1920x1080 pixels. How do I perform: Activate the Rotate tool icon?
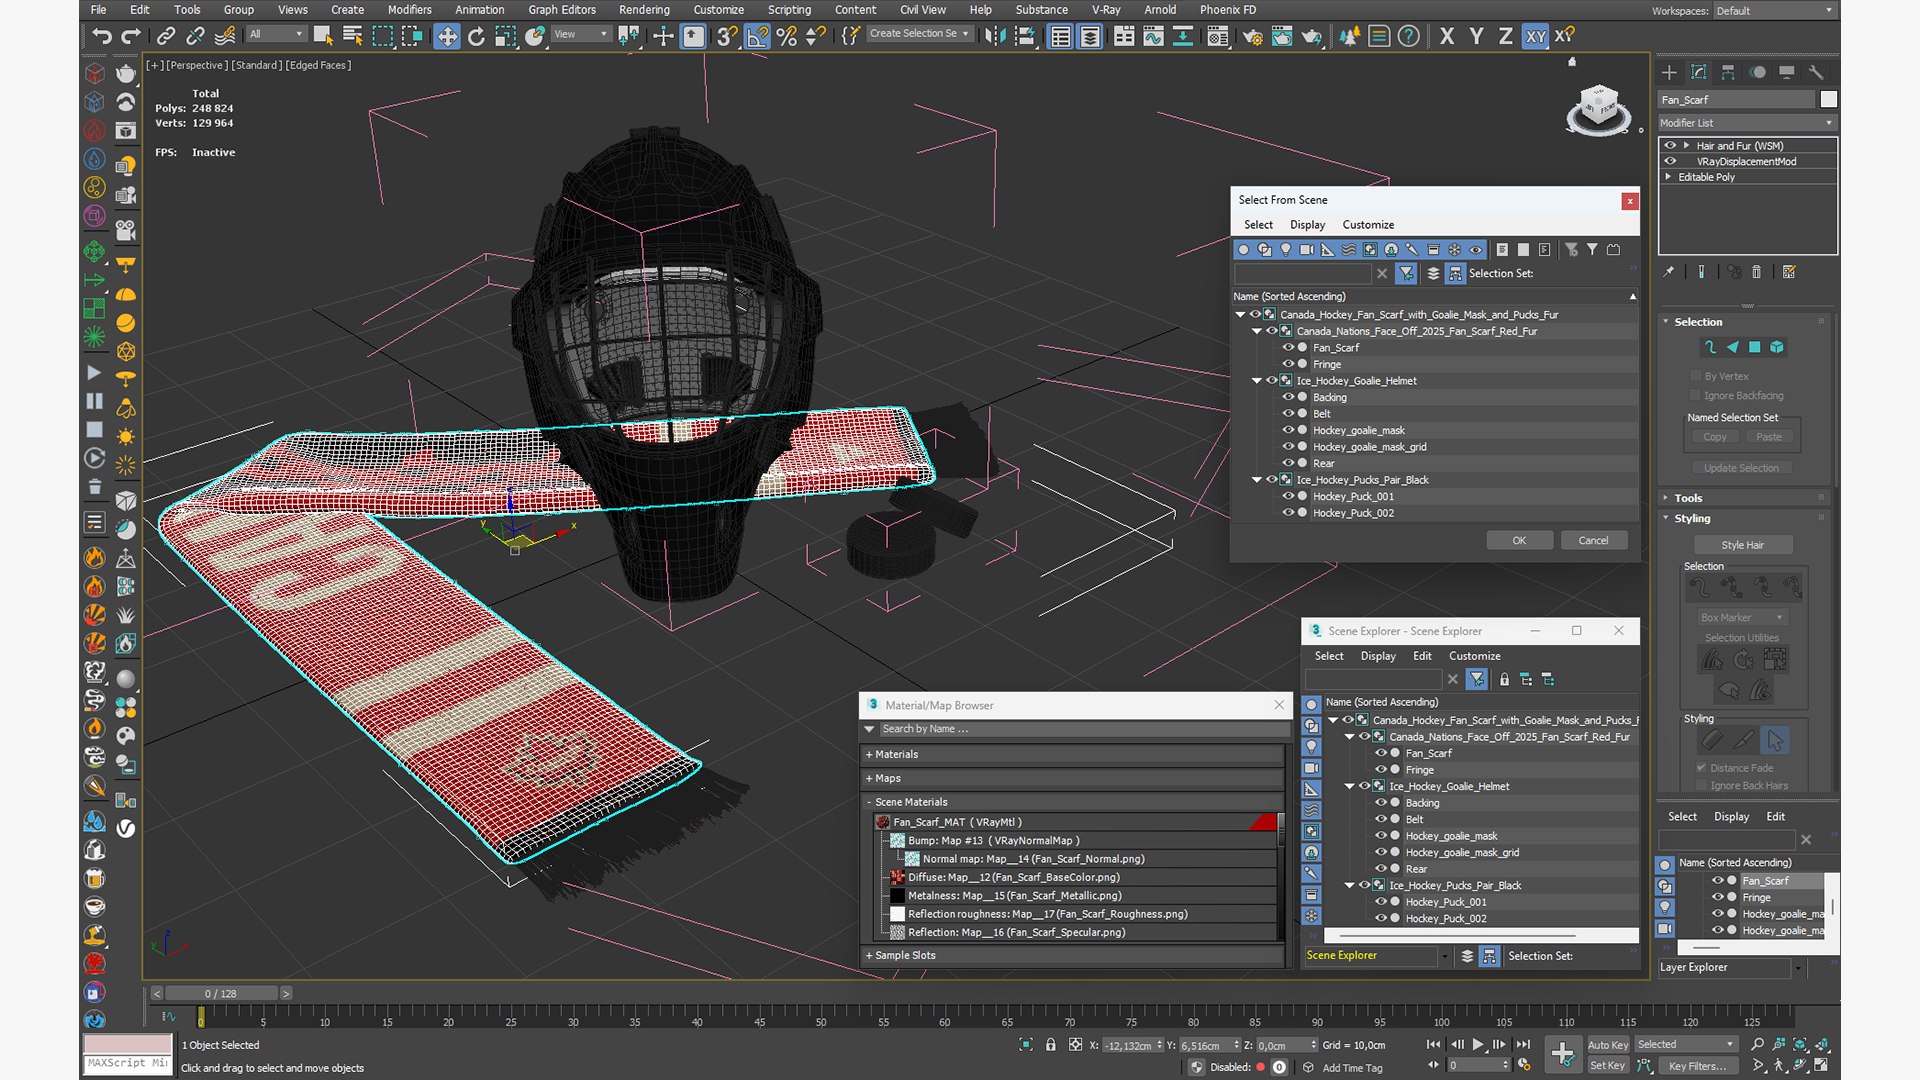coord(476,36)
